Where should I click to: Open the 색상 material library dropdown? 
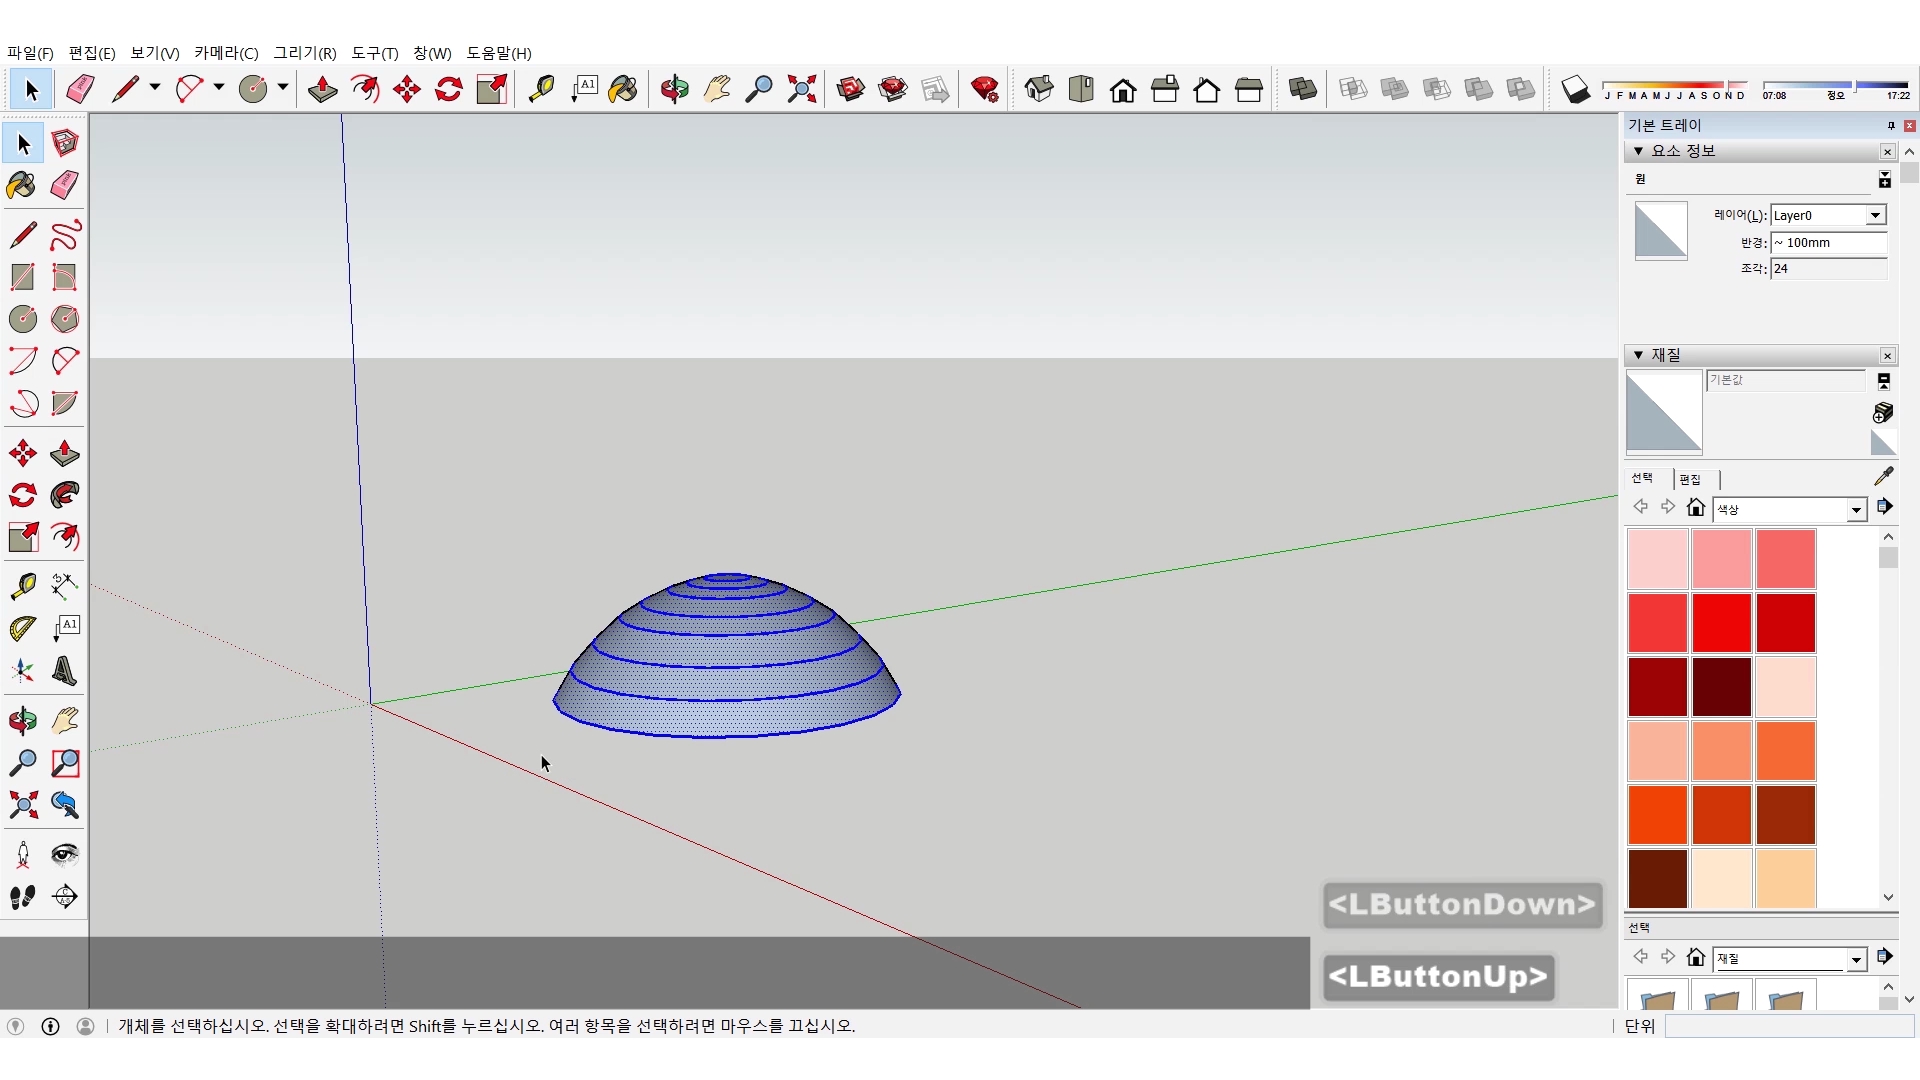click(1856, 510)
